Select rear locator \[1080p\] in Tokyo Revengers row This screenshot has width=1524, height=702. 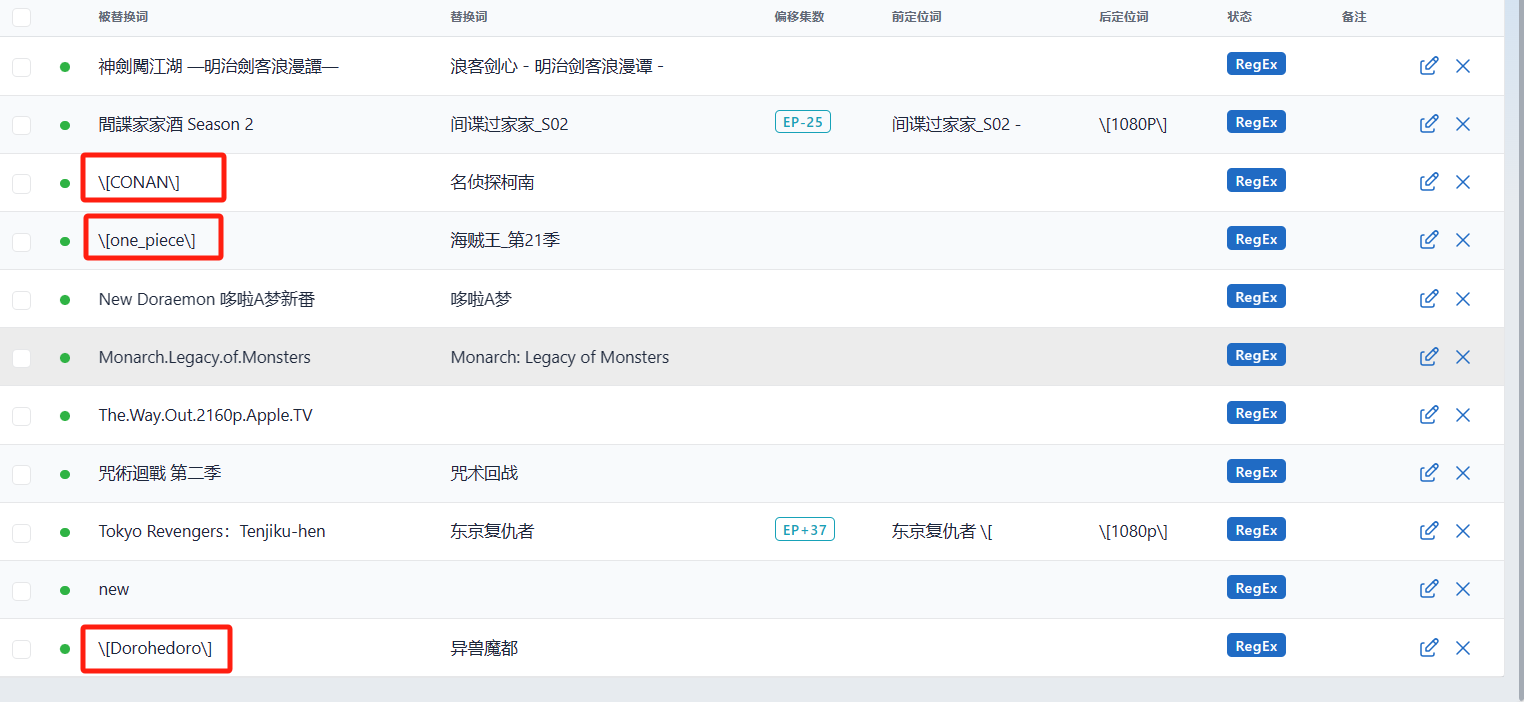pyautogui.click(x=1133, y=531)
